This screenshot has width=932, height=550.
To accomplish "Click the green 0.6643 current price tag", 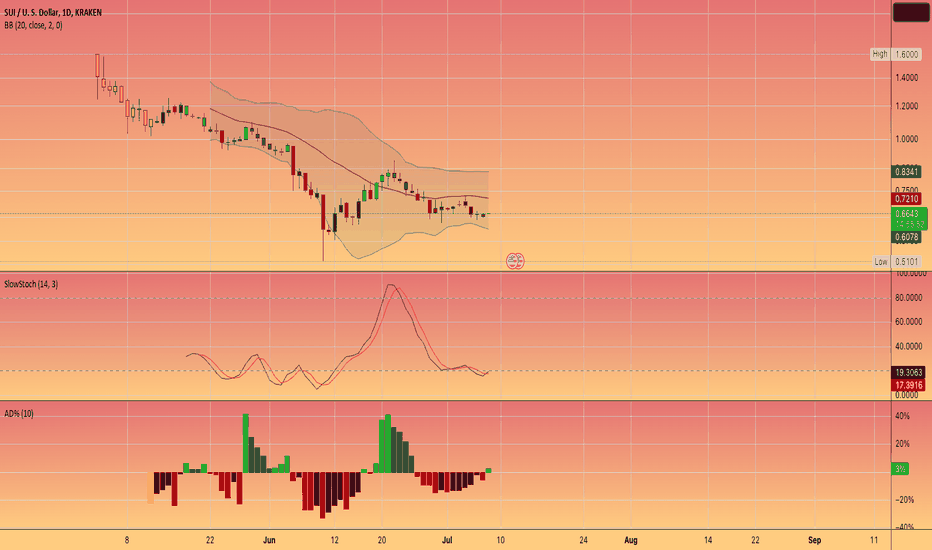I will click(908, 218).
